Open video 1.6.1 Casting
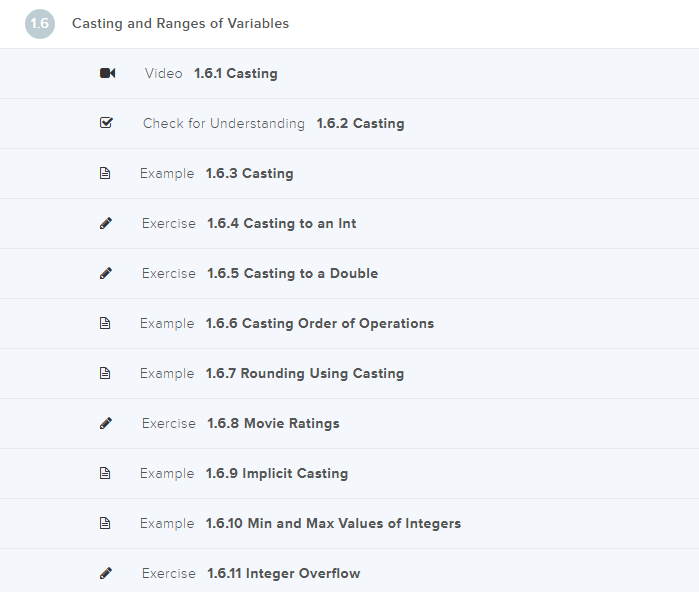 point(235,73)
